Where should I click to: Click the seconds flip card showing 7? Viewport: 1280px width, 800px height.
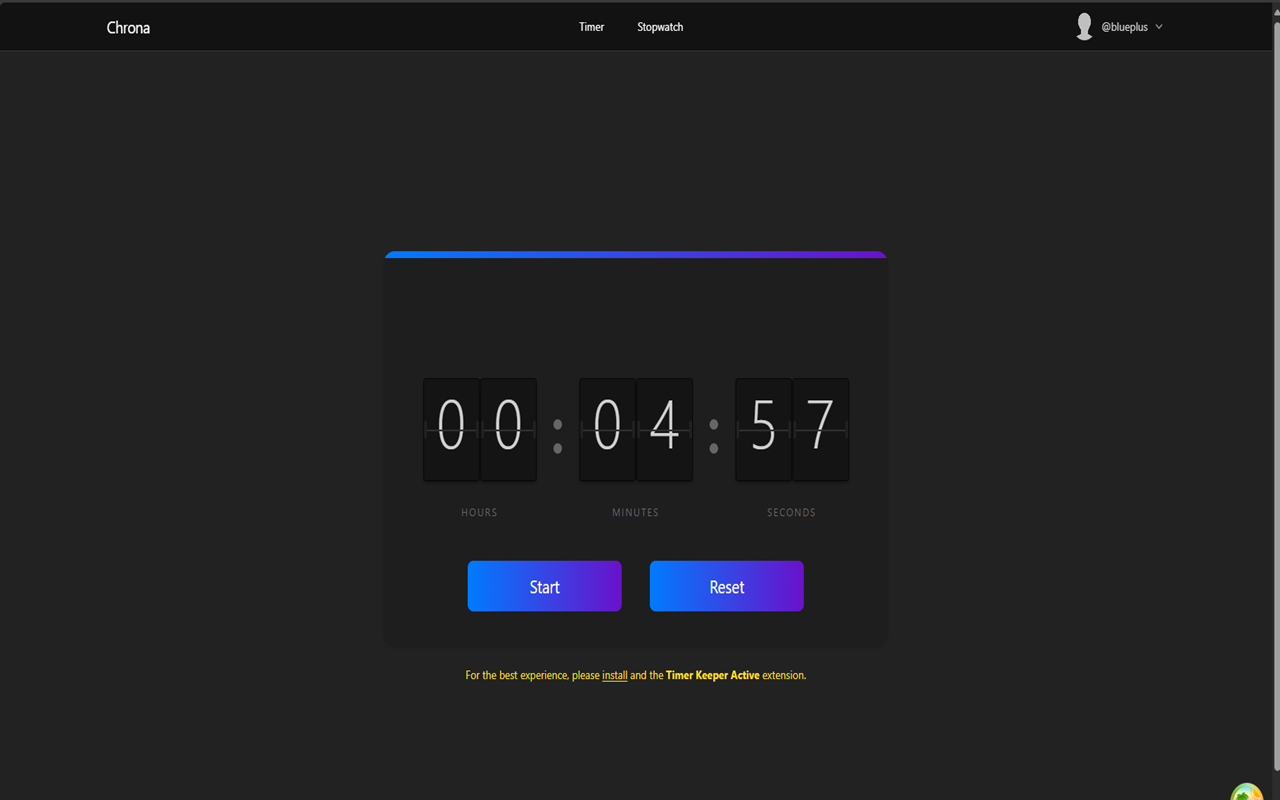pos(820,429)
